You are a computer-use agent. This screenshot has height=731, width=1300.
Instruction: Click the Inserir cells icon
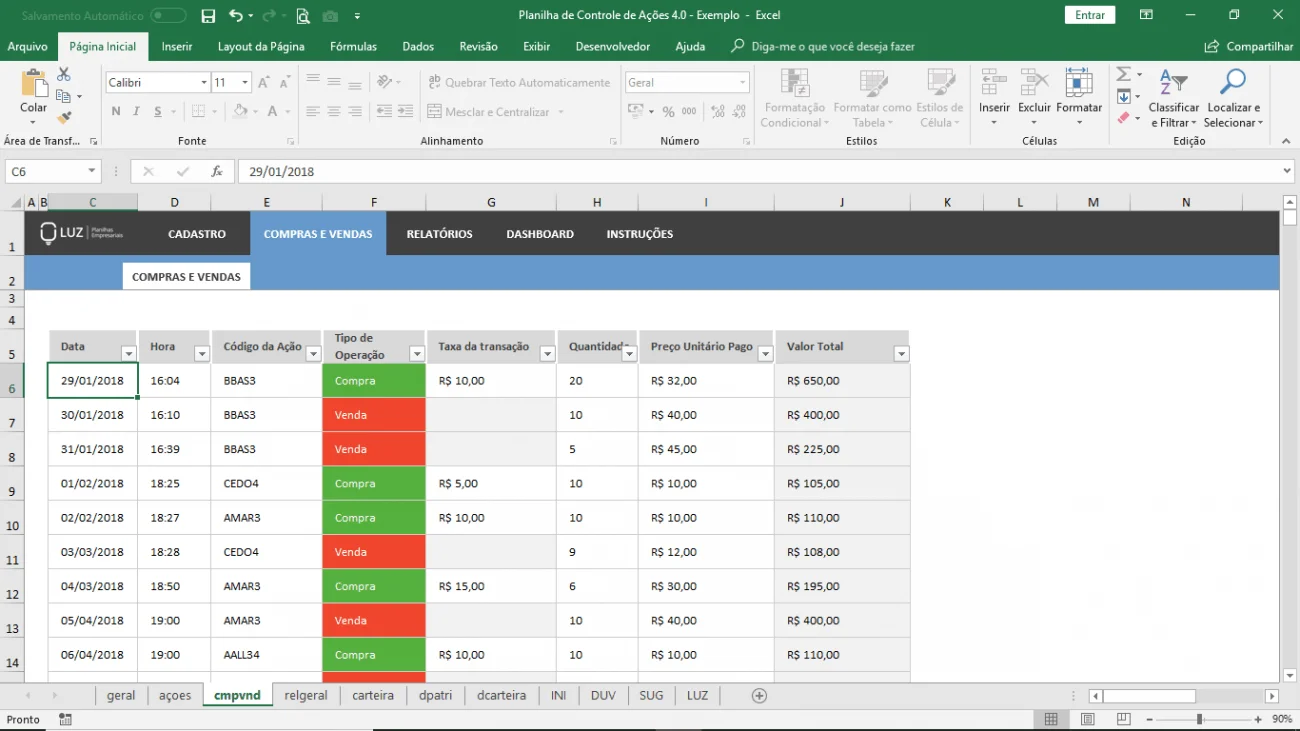994,83
